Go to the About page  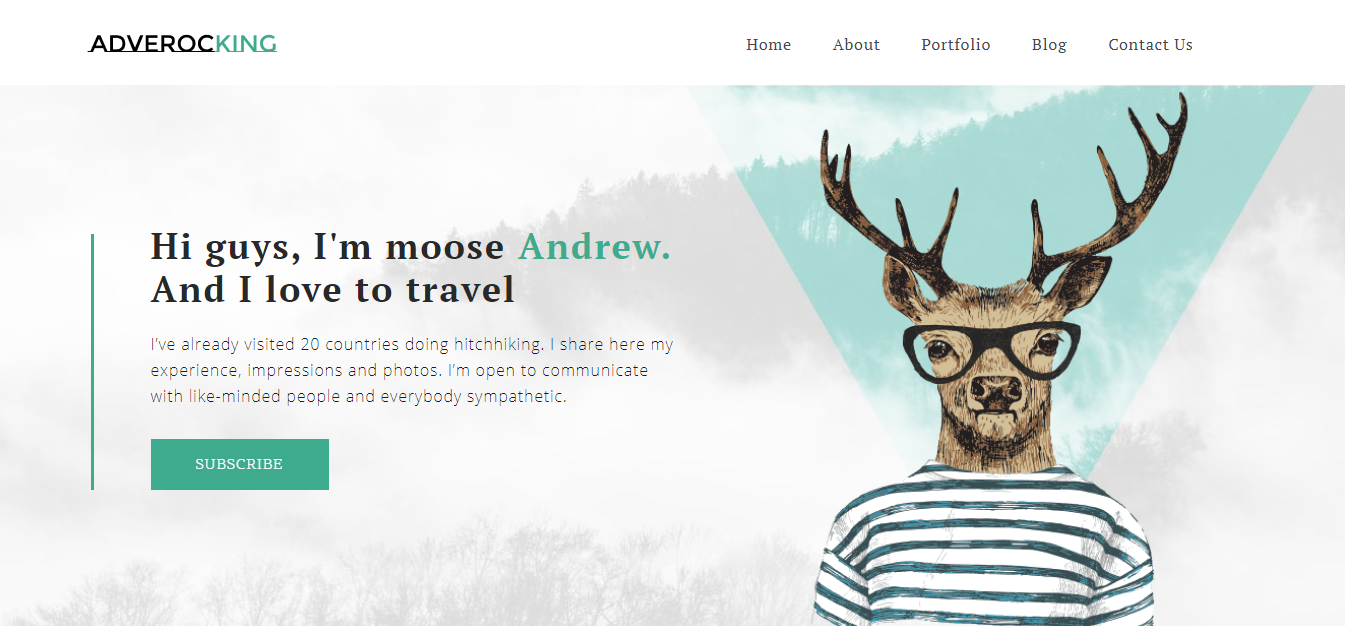(x=856, y=45)
